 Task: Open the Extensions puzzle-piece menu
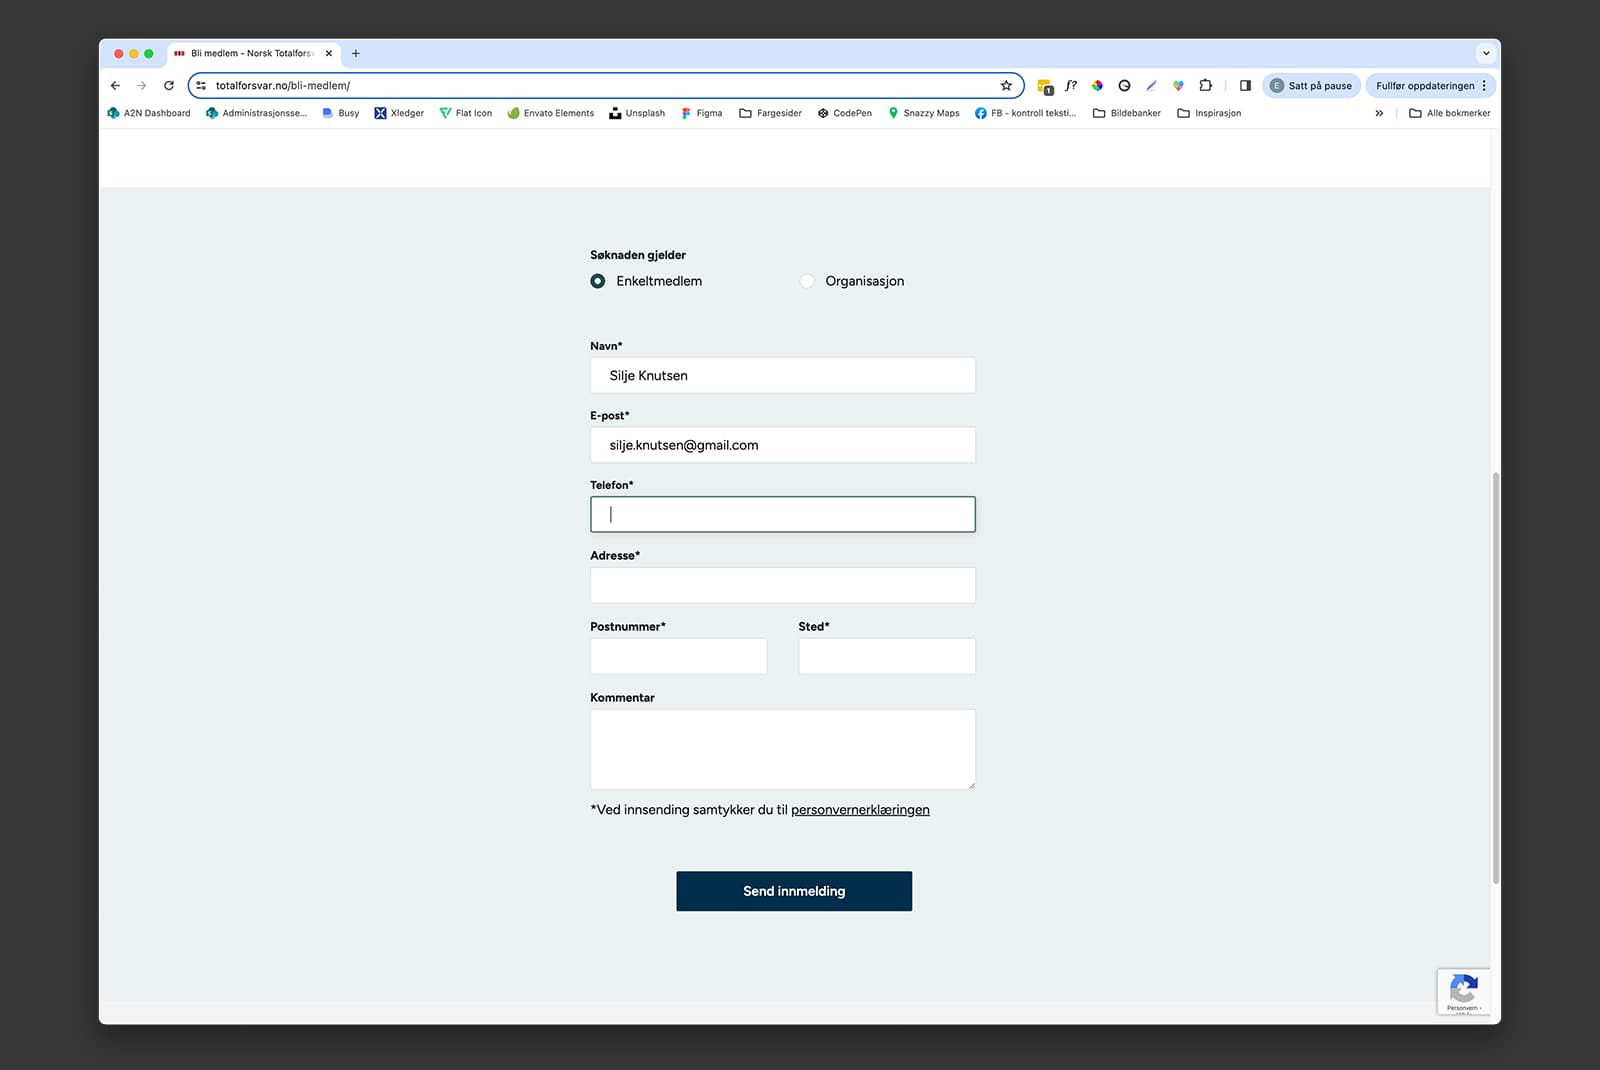1205,86
